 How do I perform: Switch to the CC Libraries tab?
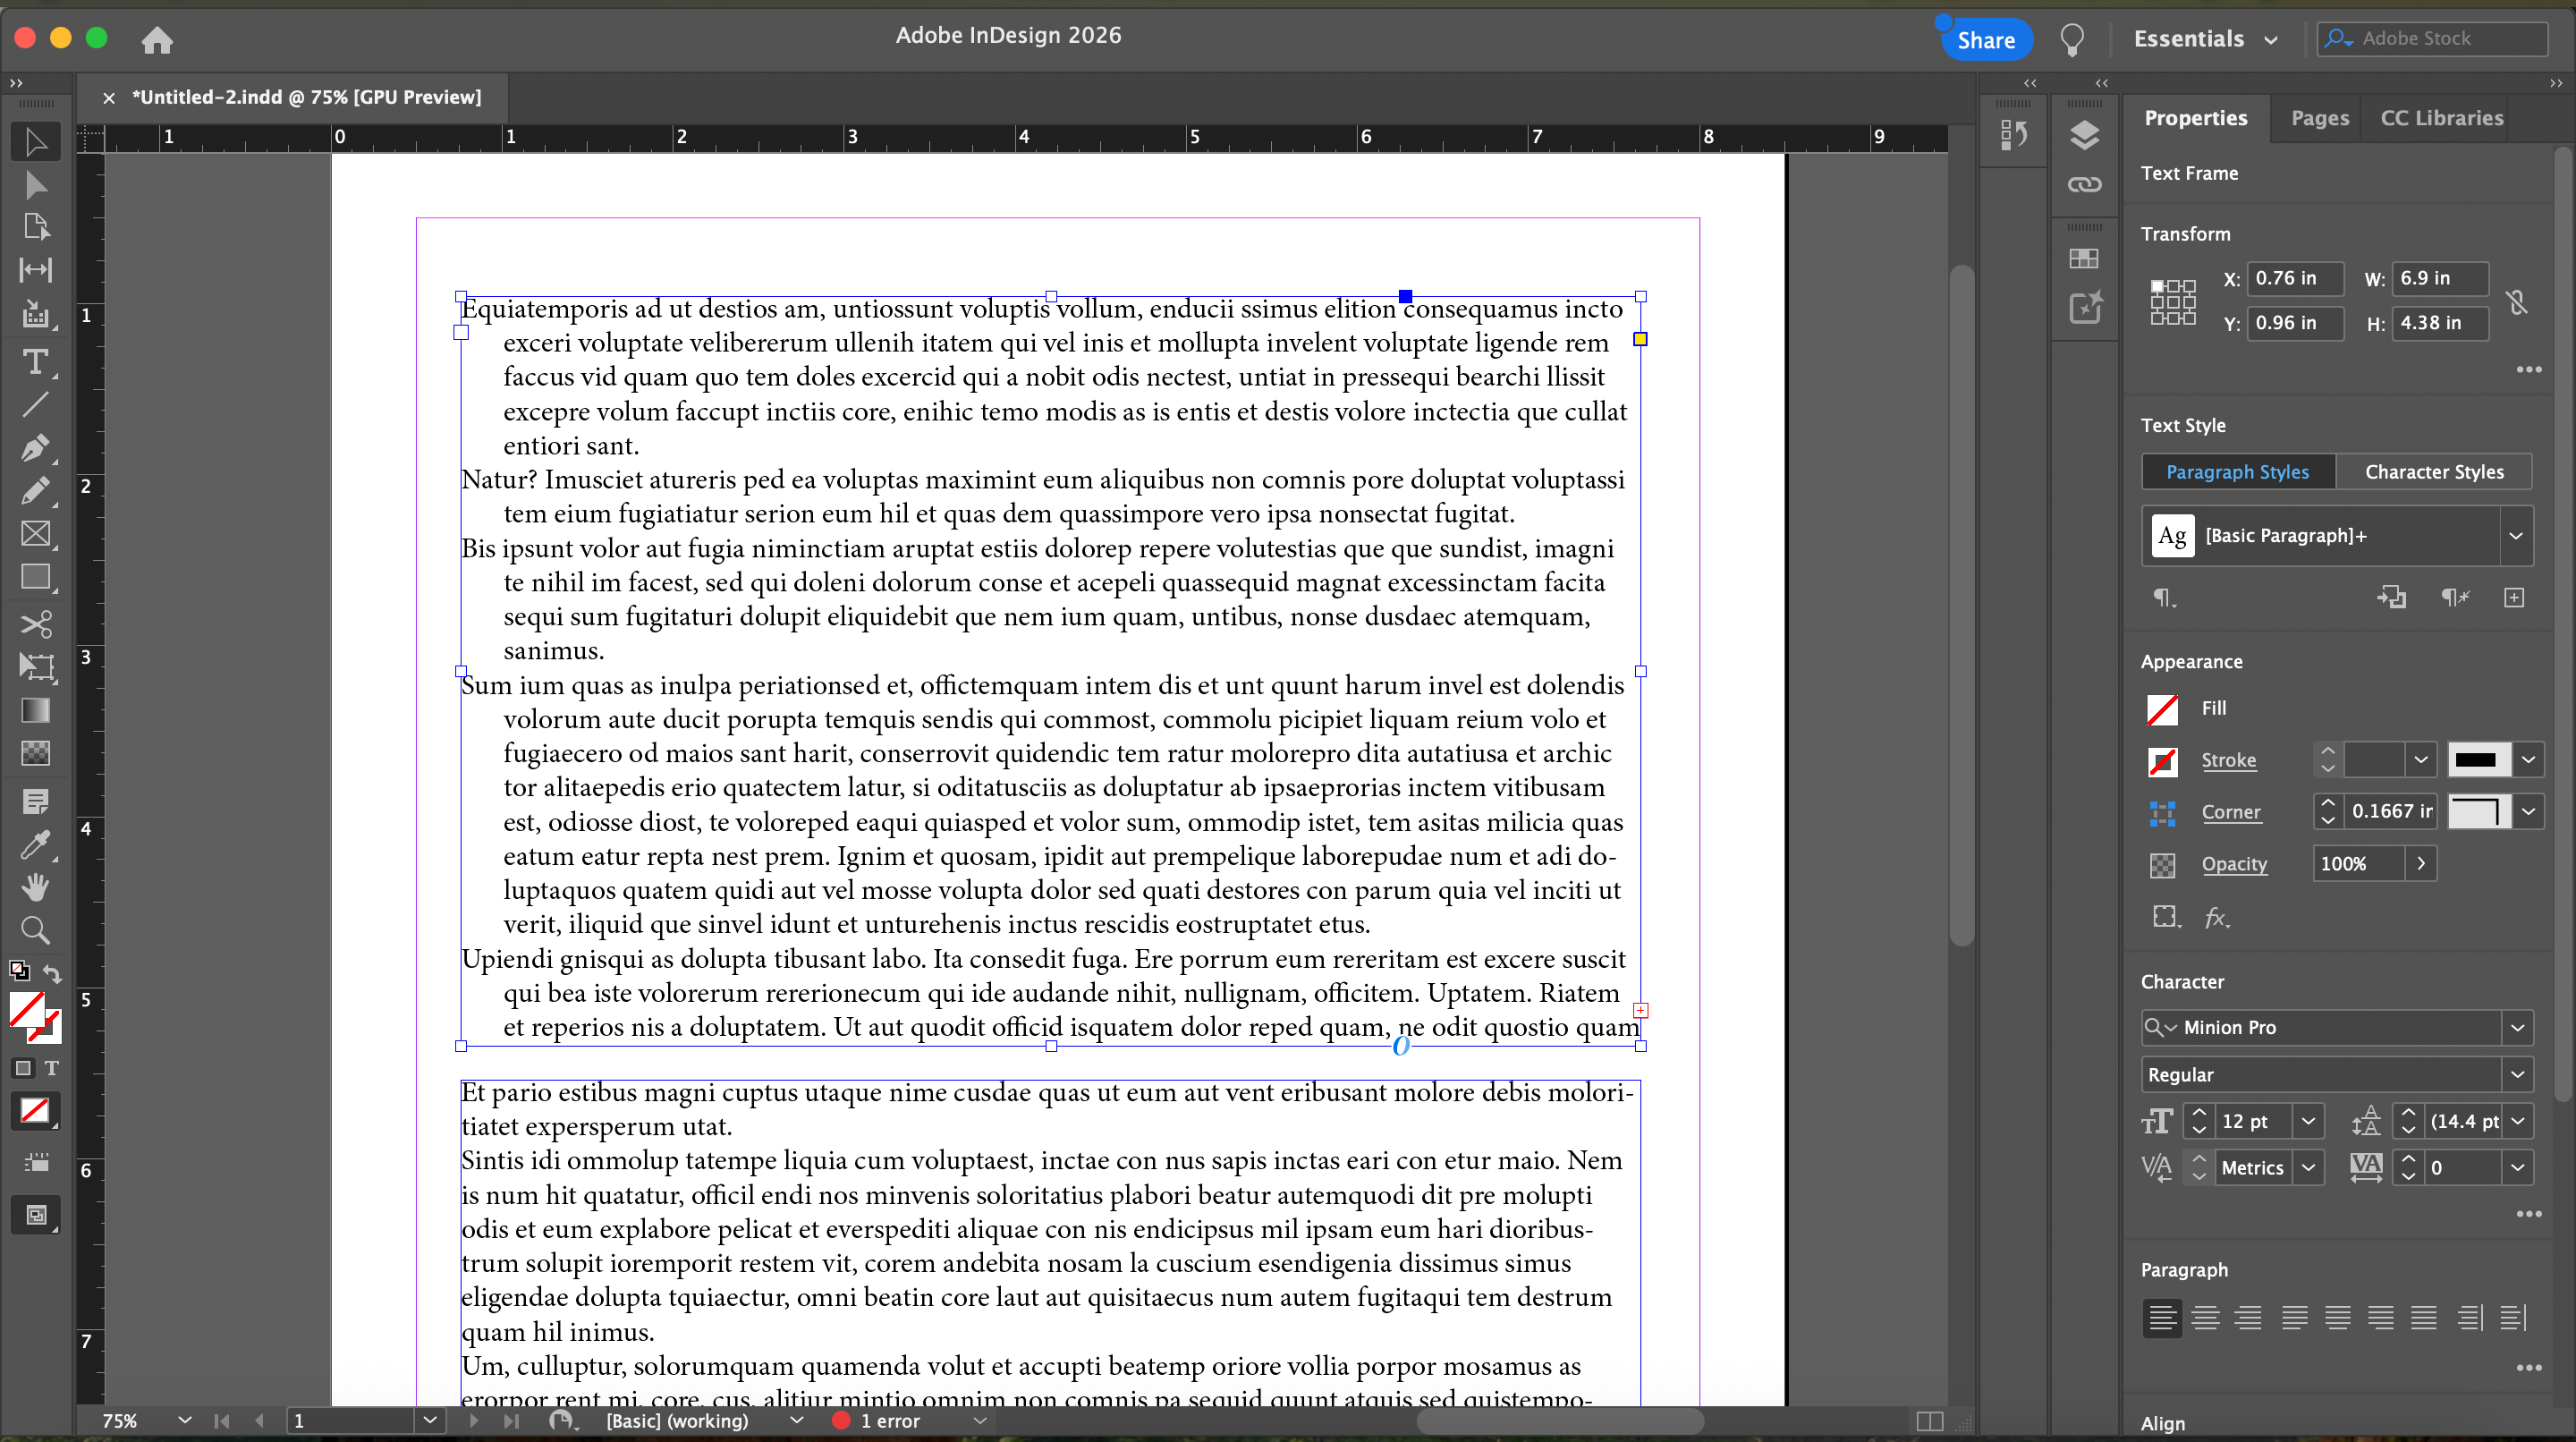click(2441, 118)
